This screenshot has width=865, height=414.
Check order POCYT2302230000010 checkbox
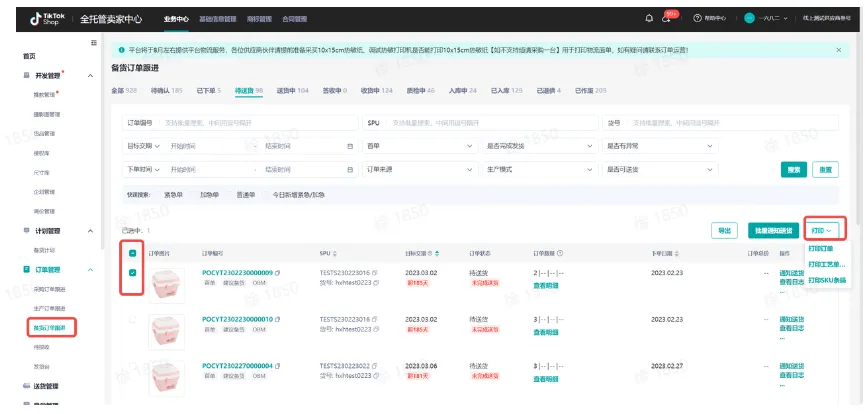(x=133, y=319)
